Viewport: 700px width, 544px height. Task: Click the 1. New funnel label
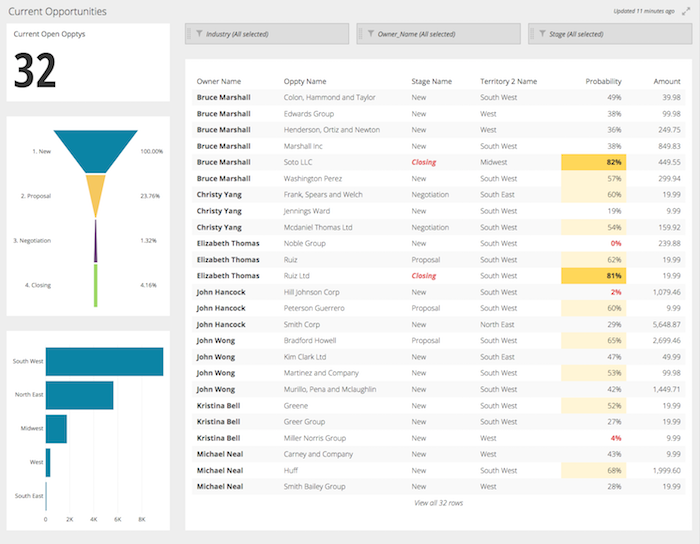click(x=42, y=151)
